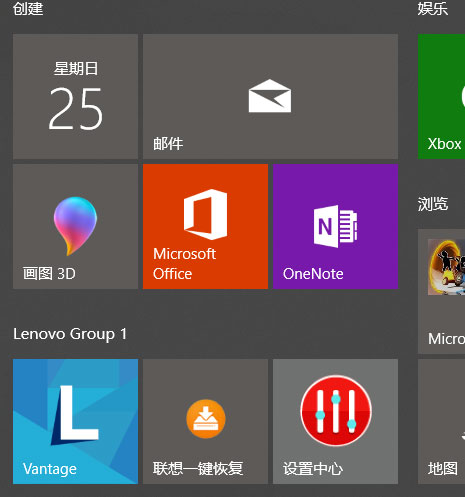The image size is (465, 497).
Task: Select the 娱乐 group heading
Action: pos(433,9)
